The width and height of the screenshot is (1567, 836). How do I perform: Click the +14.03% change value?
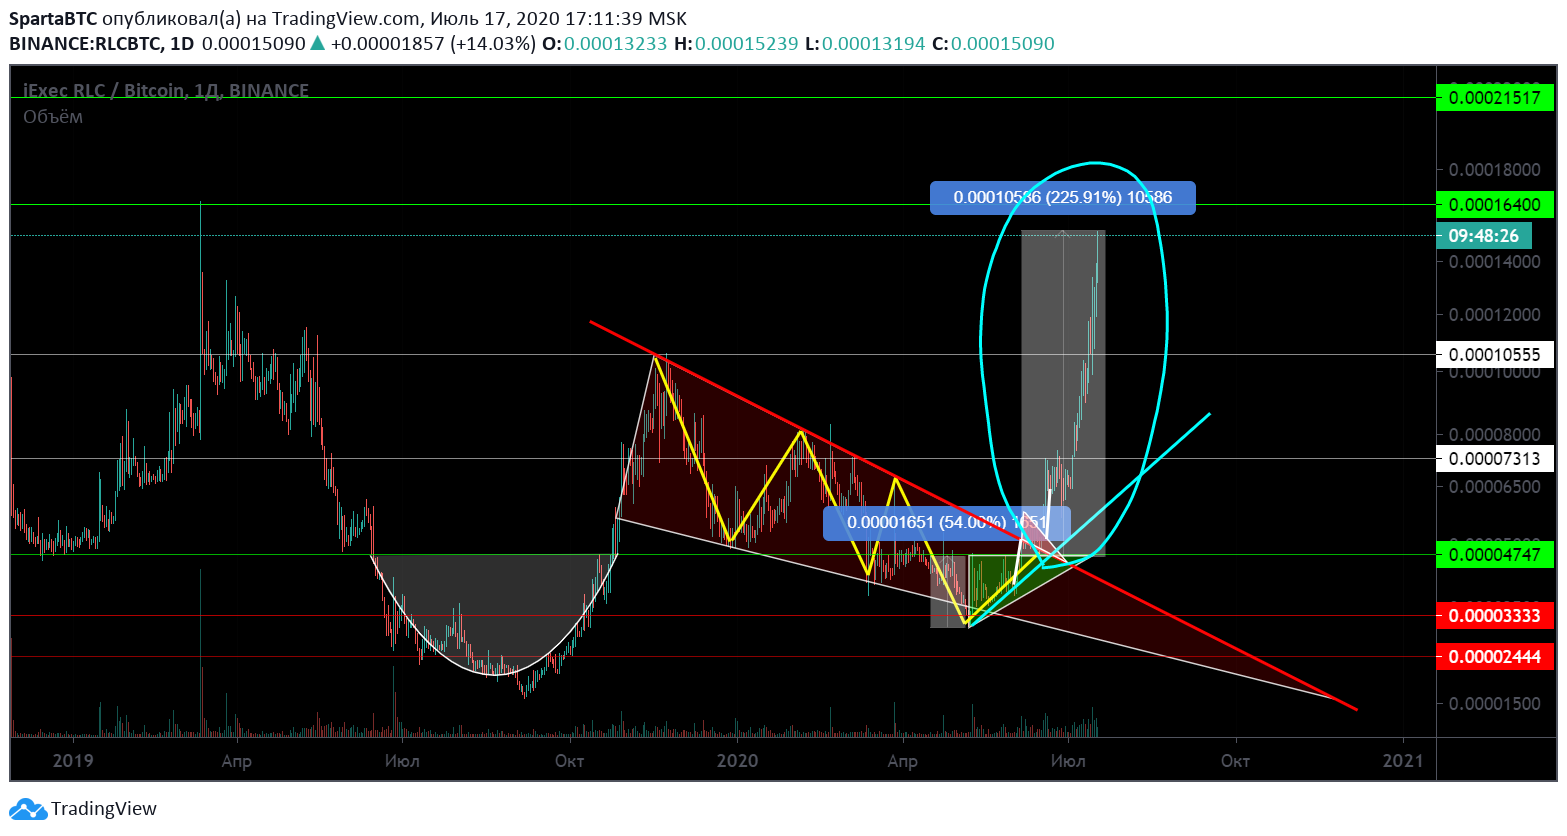(x=493, y=44)
